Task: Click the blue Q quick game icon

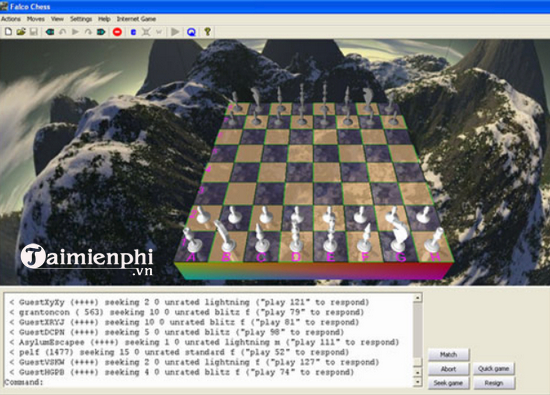Action: point(191,32)
